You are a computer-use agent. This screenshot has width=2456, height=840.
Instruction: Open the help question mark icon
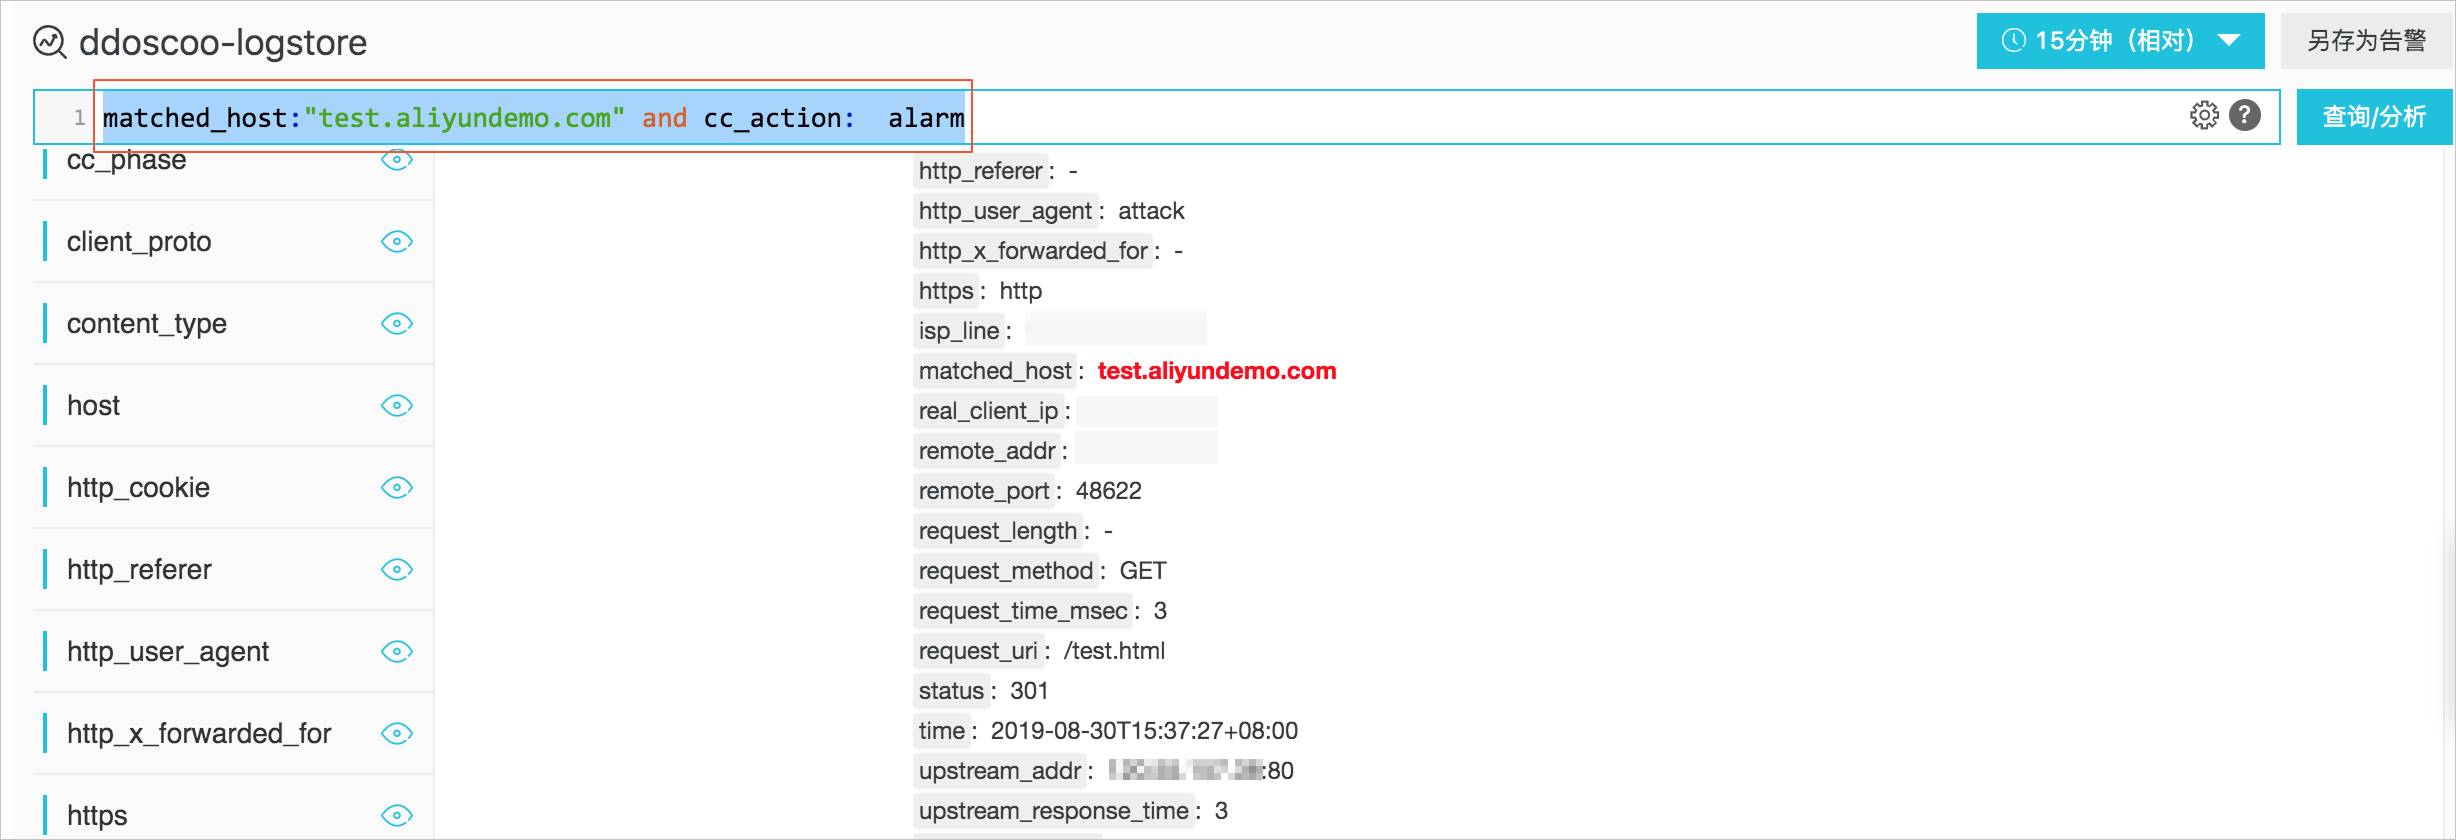[x=2245, y=116]
